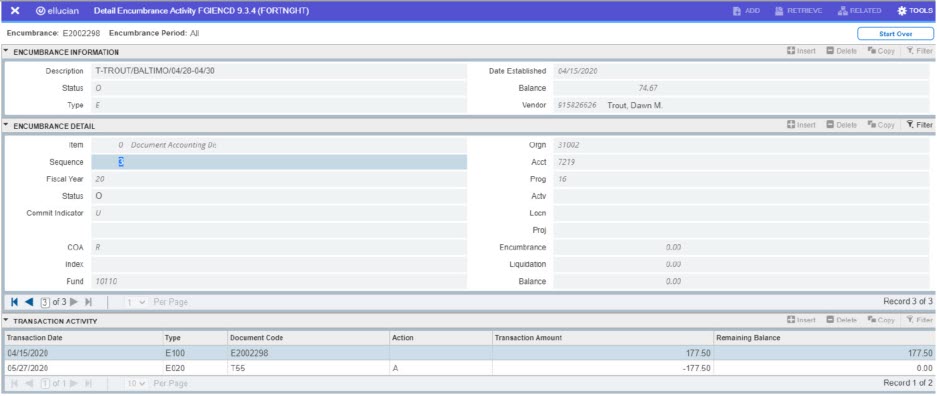Go to first page in Transaction Activity
Image resolution: width=937 pixels, height=396 pixels.
(15, 383)
